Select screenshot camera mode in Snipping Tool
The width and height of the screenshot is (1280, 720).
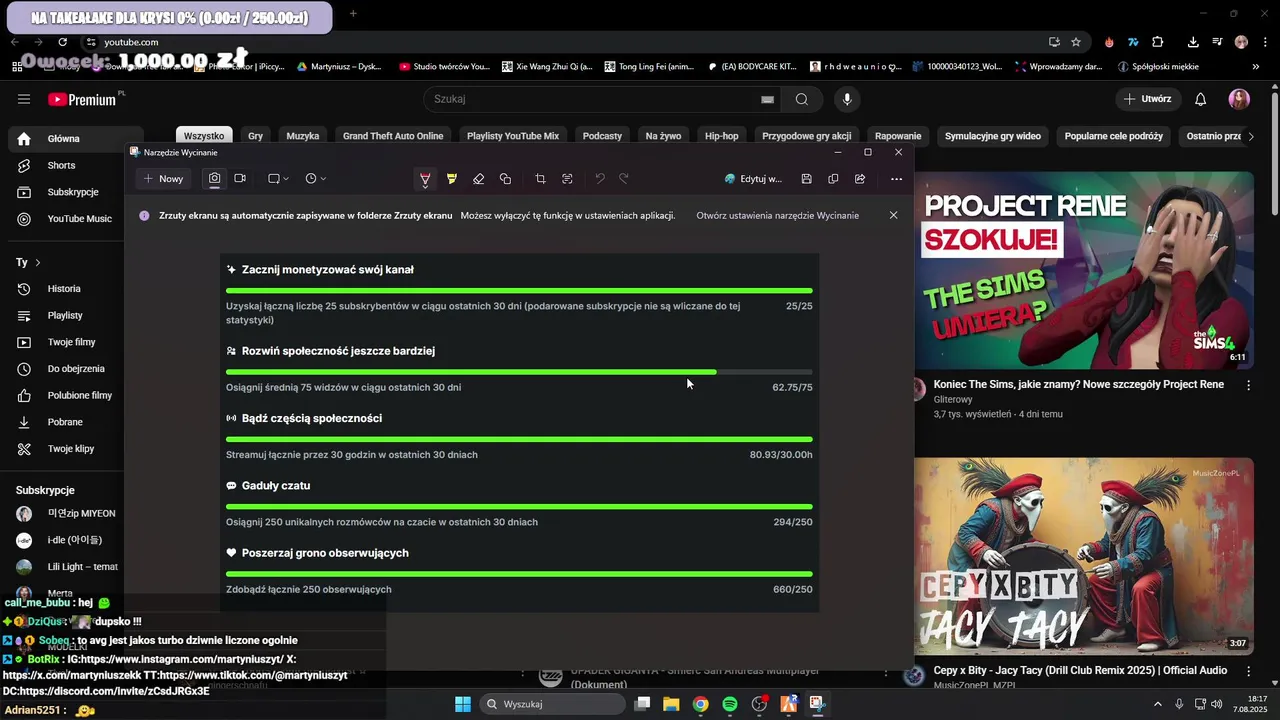214,179
